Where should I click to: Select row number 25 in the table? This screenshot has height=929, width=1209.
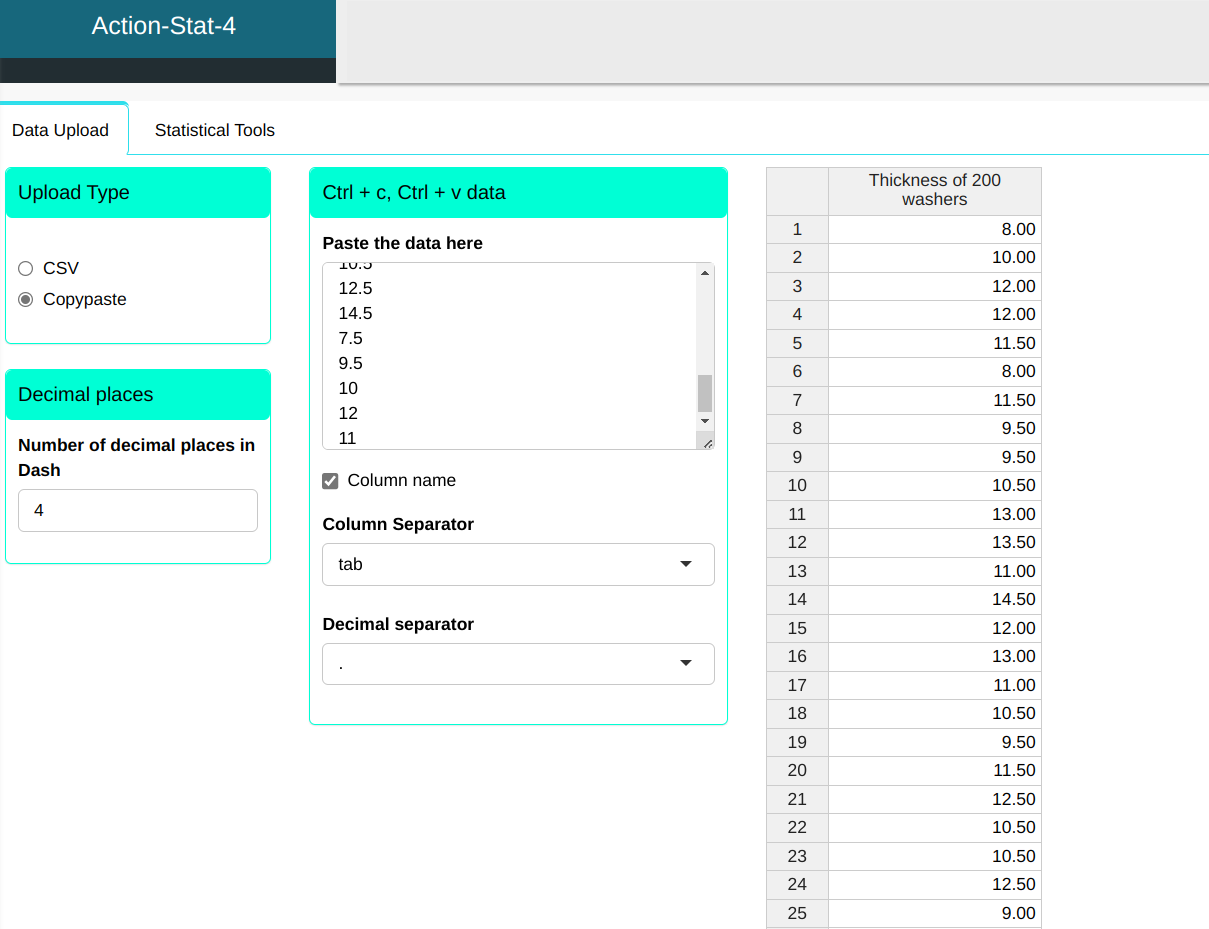pos(797,913)
